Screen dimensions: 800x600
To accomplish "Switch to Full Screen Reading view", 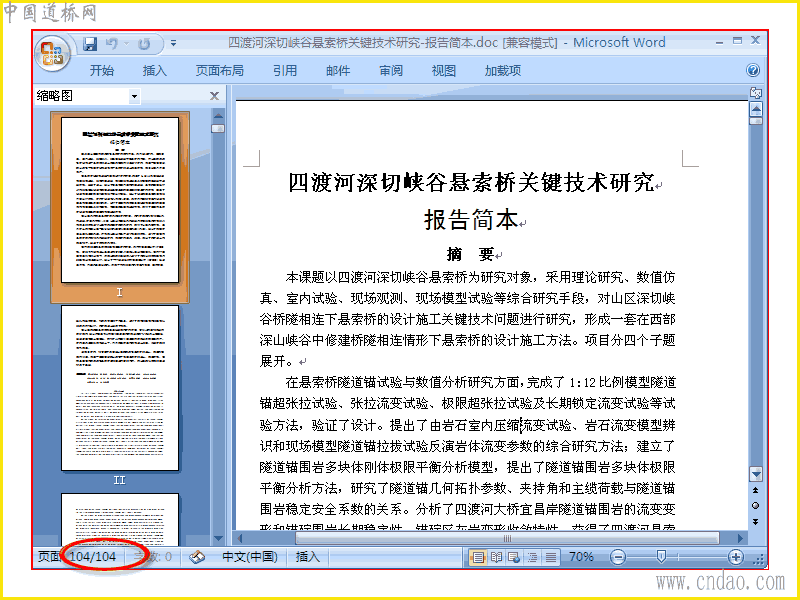I will click(496, 557).
